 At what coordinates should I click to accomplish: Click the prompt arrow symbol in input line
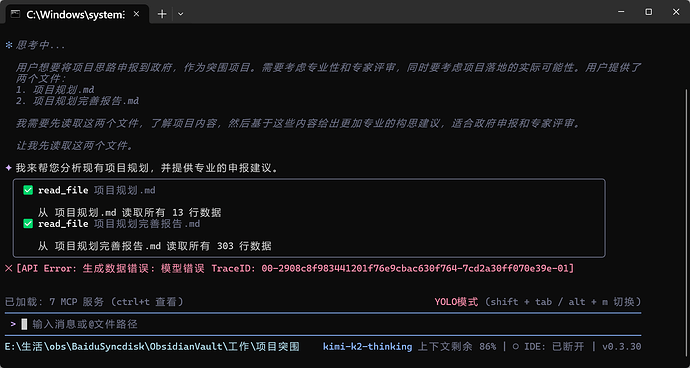pyautogui.click(x=14, y=324)
